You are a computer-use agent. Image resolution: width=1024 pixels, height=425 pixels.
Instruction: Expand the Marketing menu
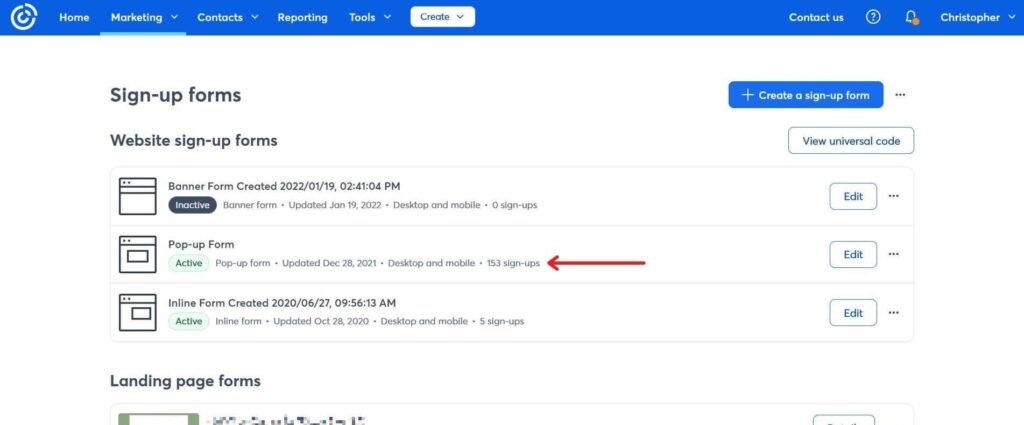(144, 18)
